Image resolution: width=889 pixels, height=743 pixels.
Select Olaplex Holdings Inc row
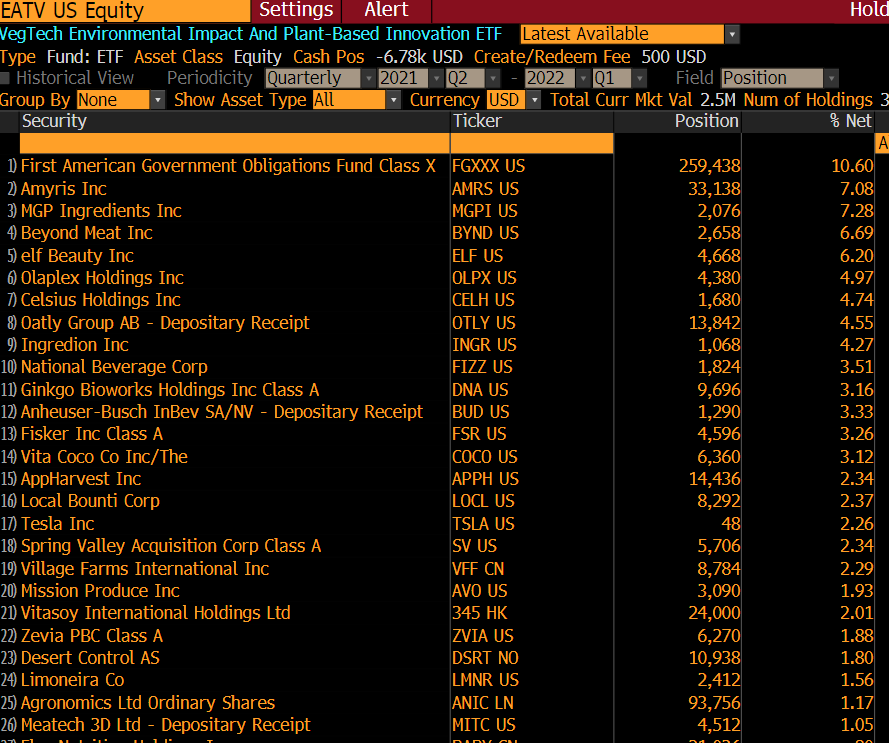coord(102,277)
